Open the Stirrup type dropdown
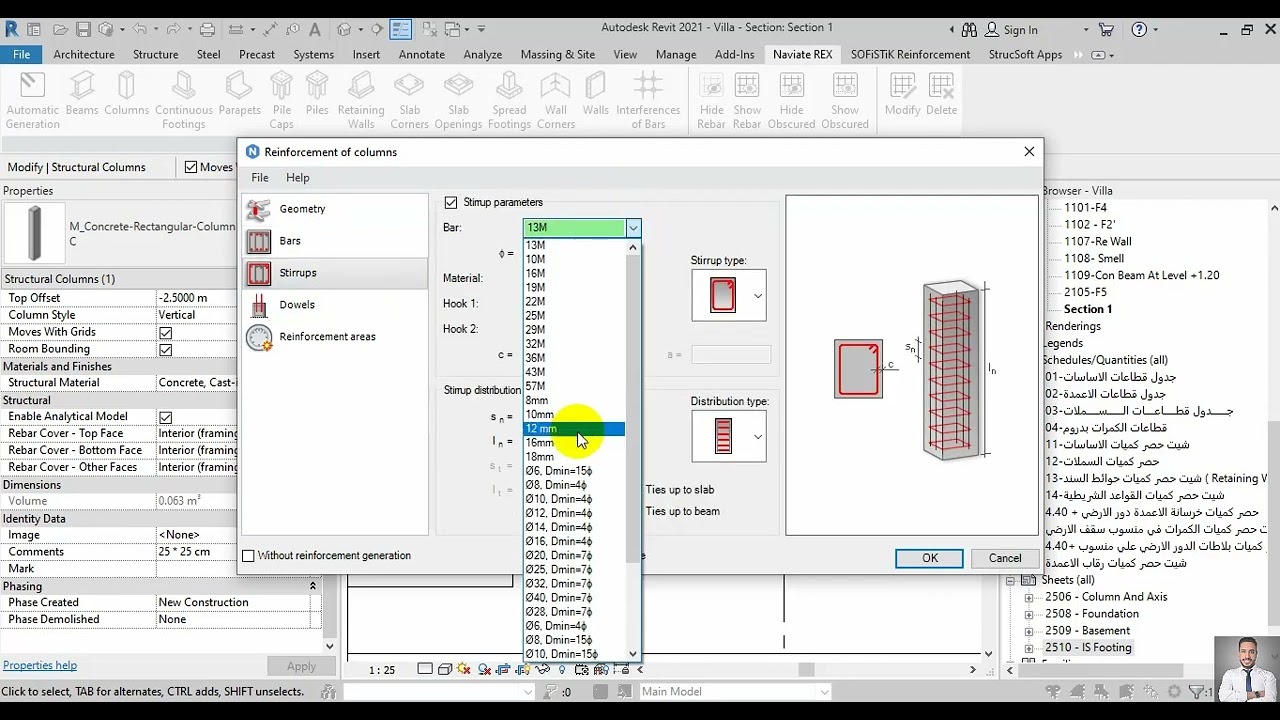Image resolution: width=1280 pixels, height=720 pixels. pyautogui.click(x=757, y=296)
